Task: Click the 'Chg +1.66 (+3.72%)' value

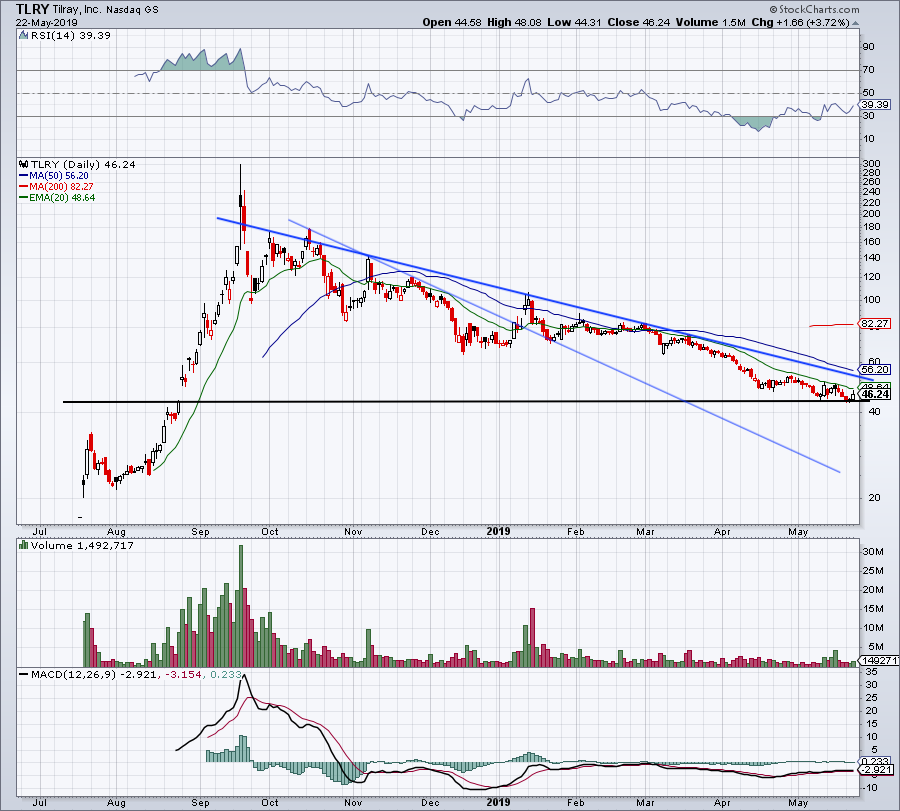Action: coord(800,22)
